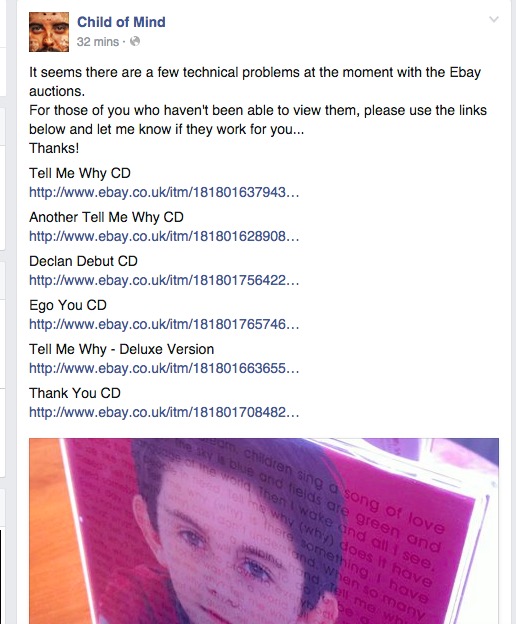
Task: Click the "Another Tell Me Why CD" label
Action: tap(106, 217)
